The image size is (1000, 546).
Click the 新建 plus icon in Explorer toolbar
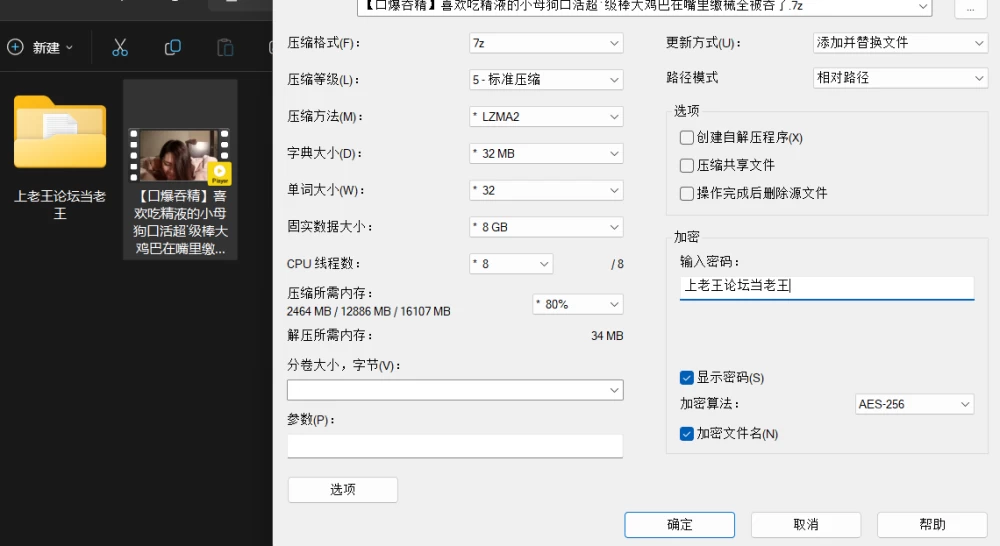pyautogui.click(x=15, y=47)
